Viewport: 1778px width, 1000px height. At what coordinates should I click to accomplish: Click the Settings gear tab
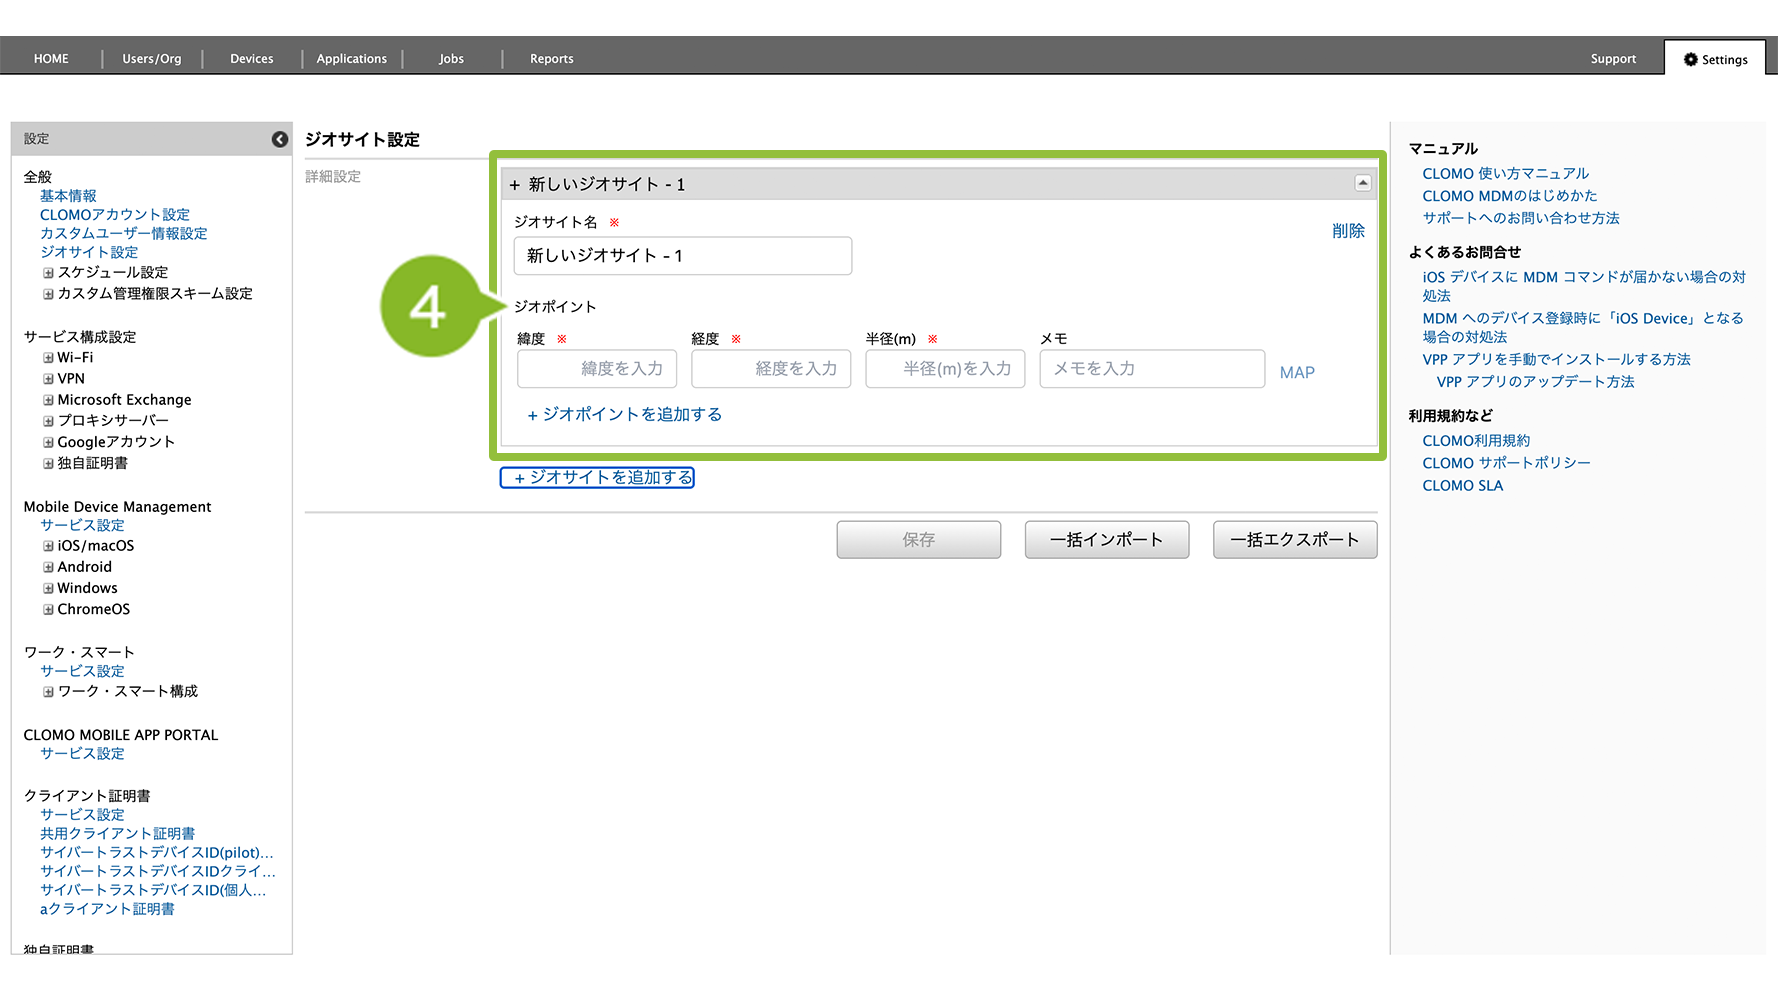click(1715, 59)
